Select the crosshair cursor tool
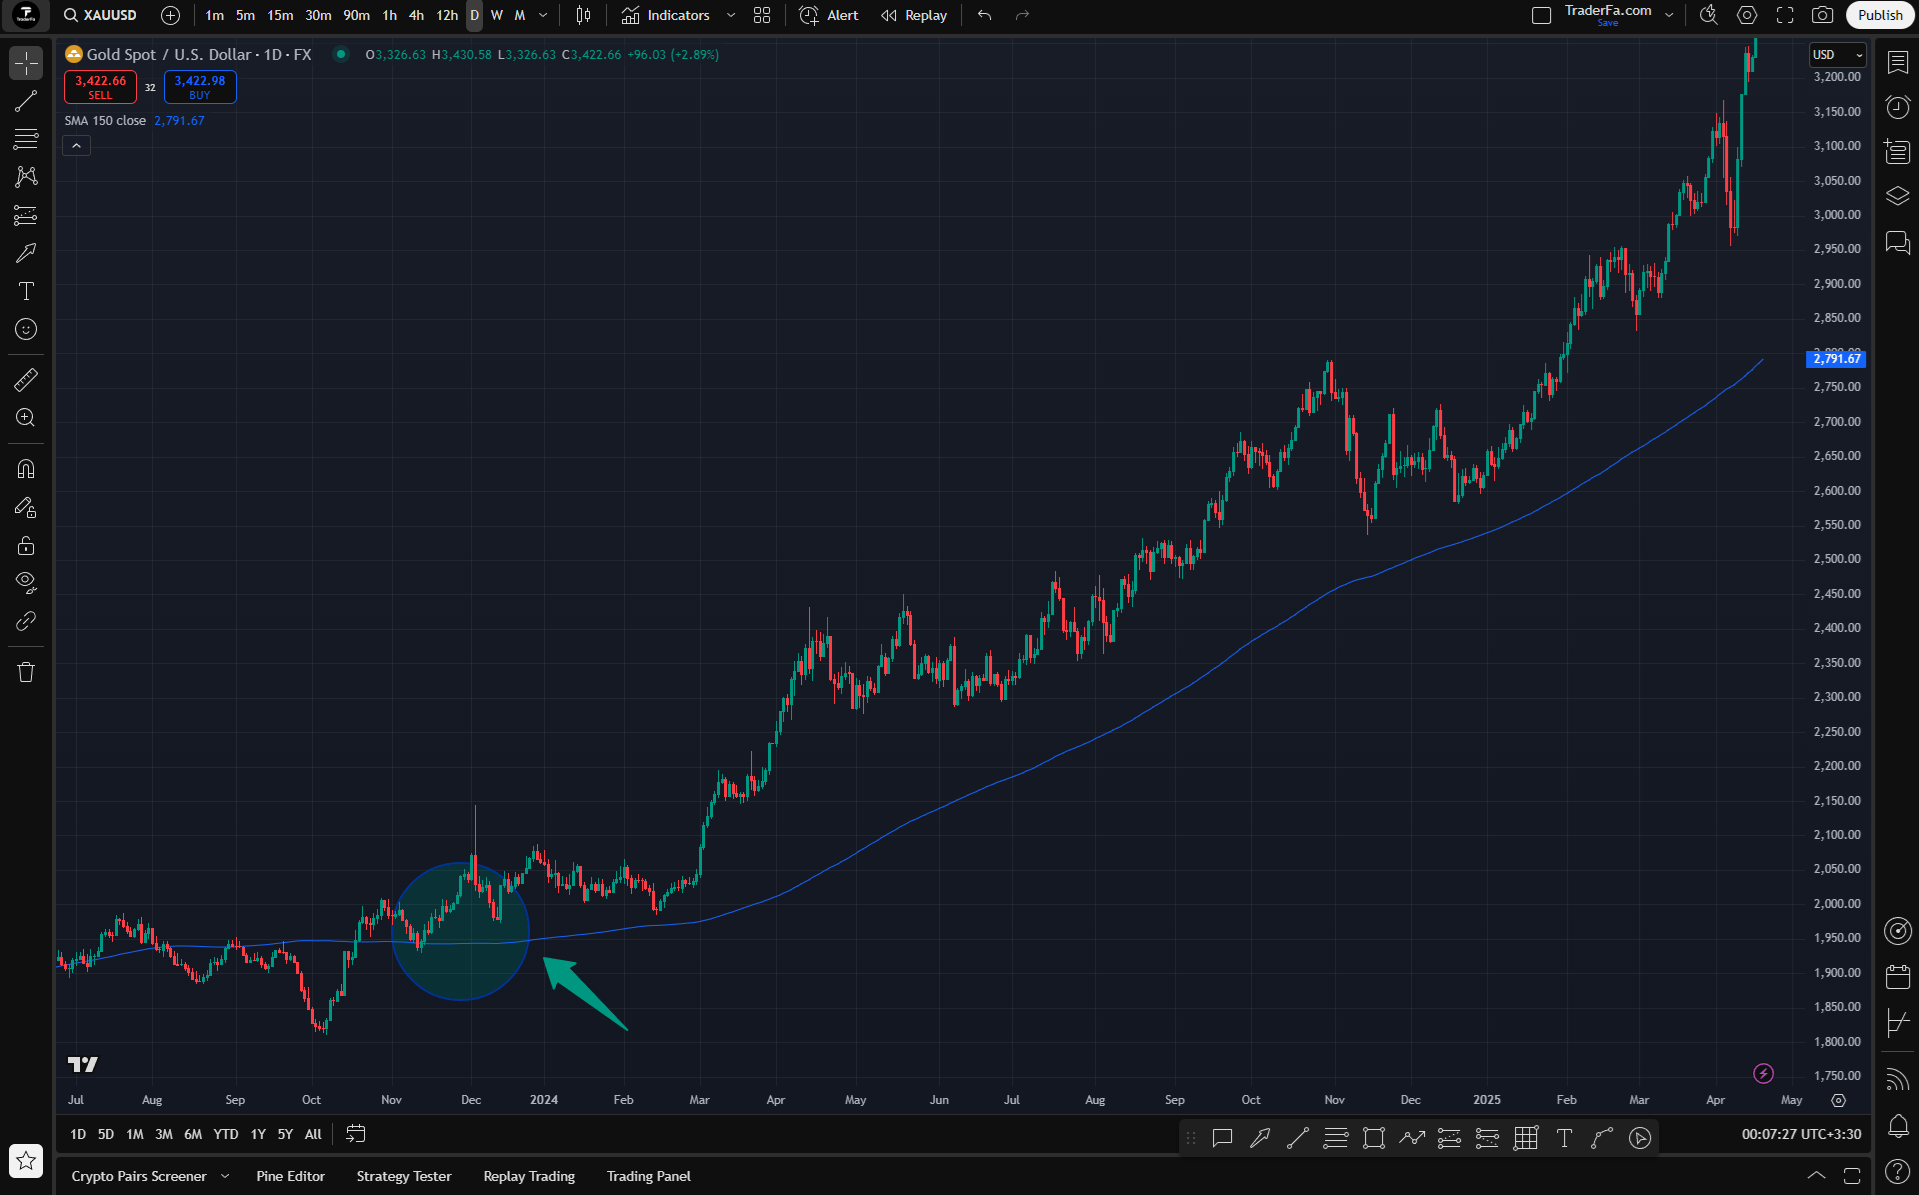Screen dimensions: 1919x1195 (x=26, y=63)
